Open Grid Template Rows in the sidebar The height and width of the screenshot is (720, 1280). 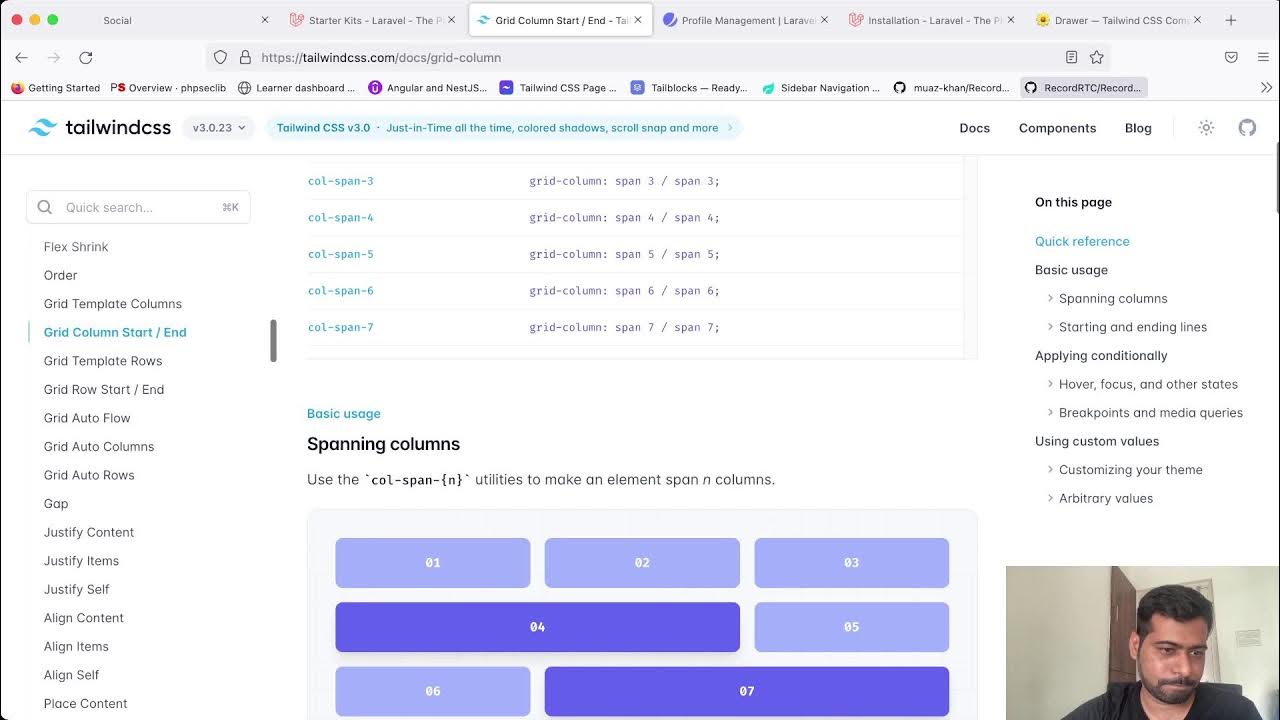click(x=103, y=361)
